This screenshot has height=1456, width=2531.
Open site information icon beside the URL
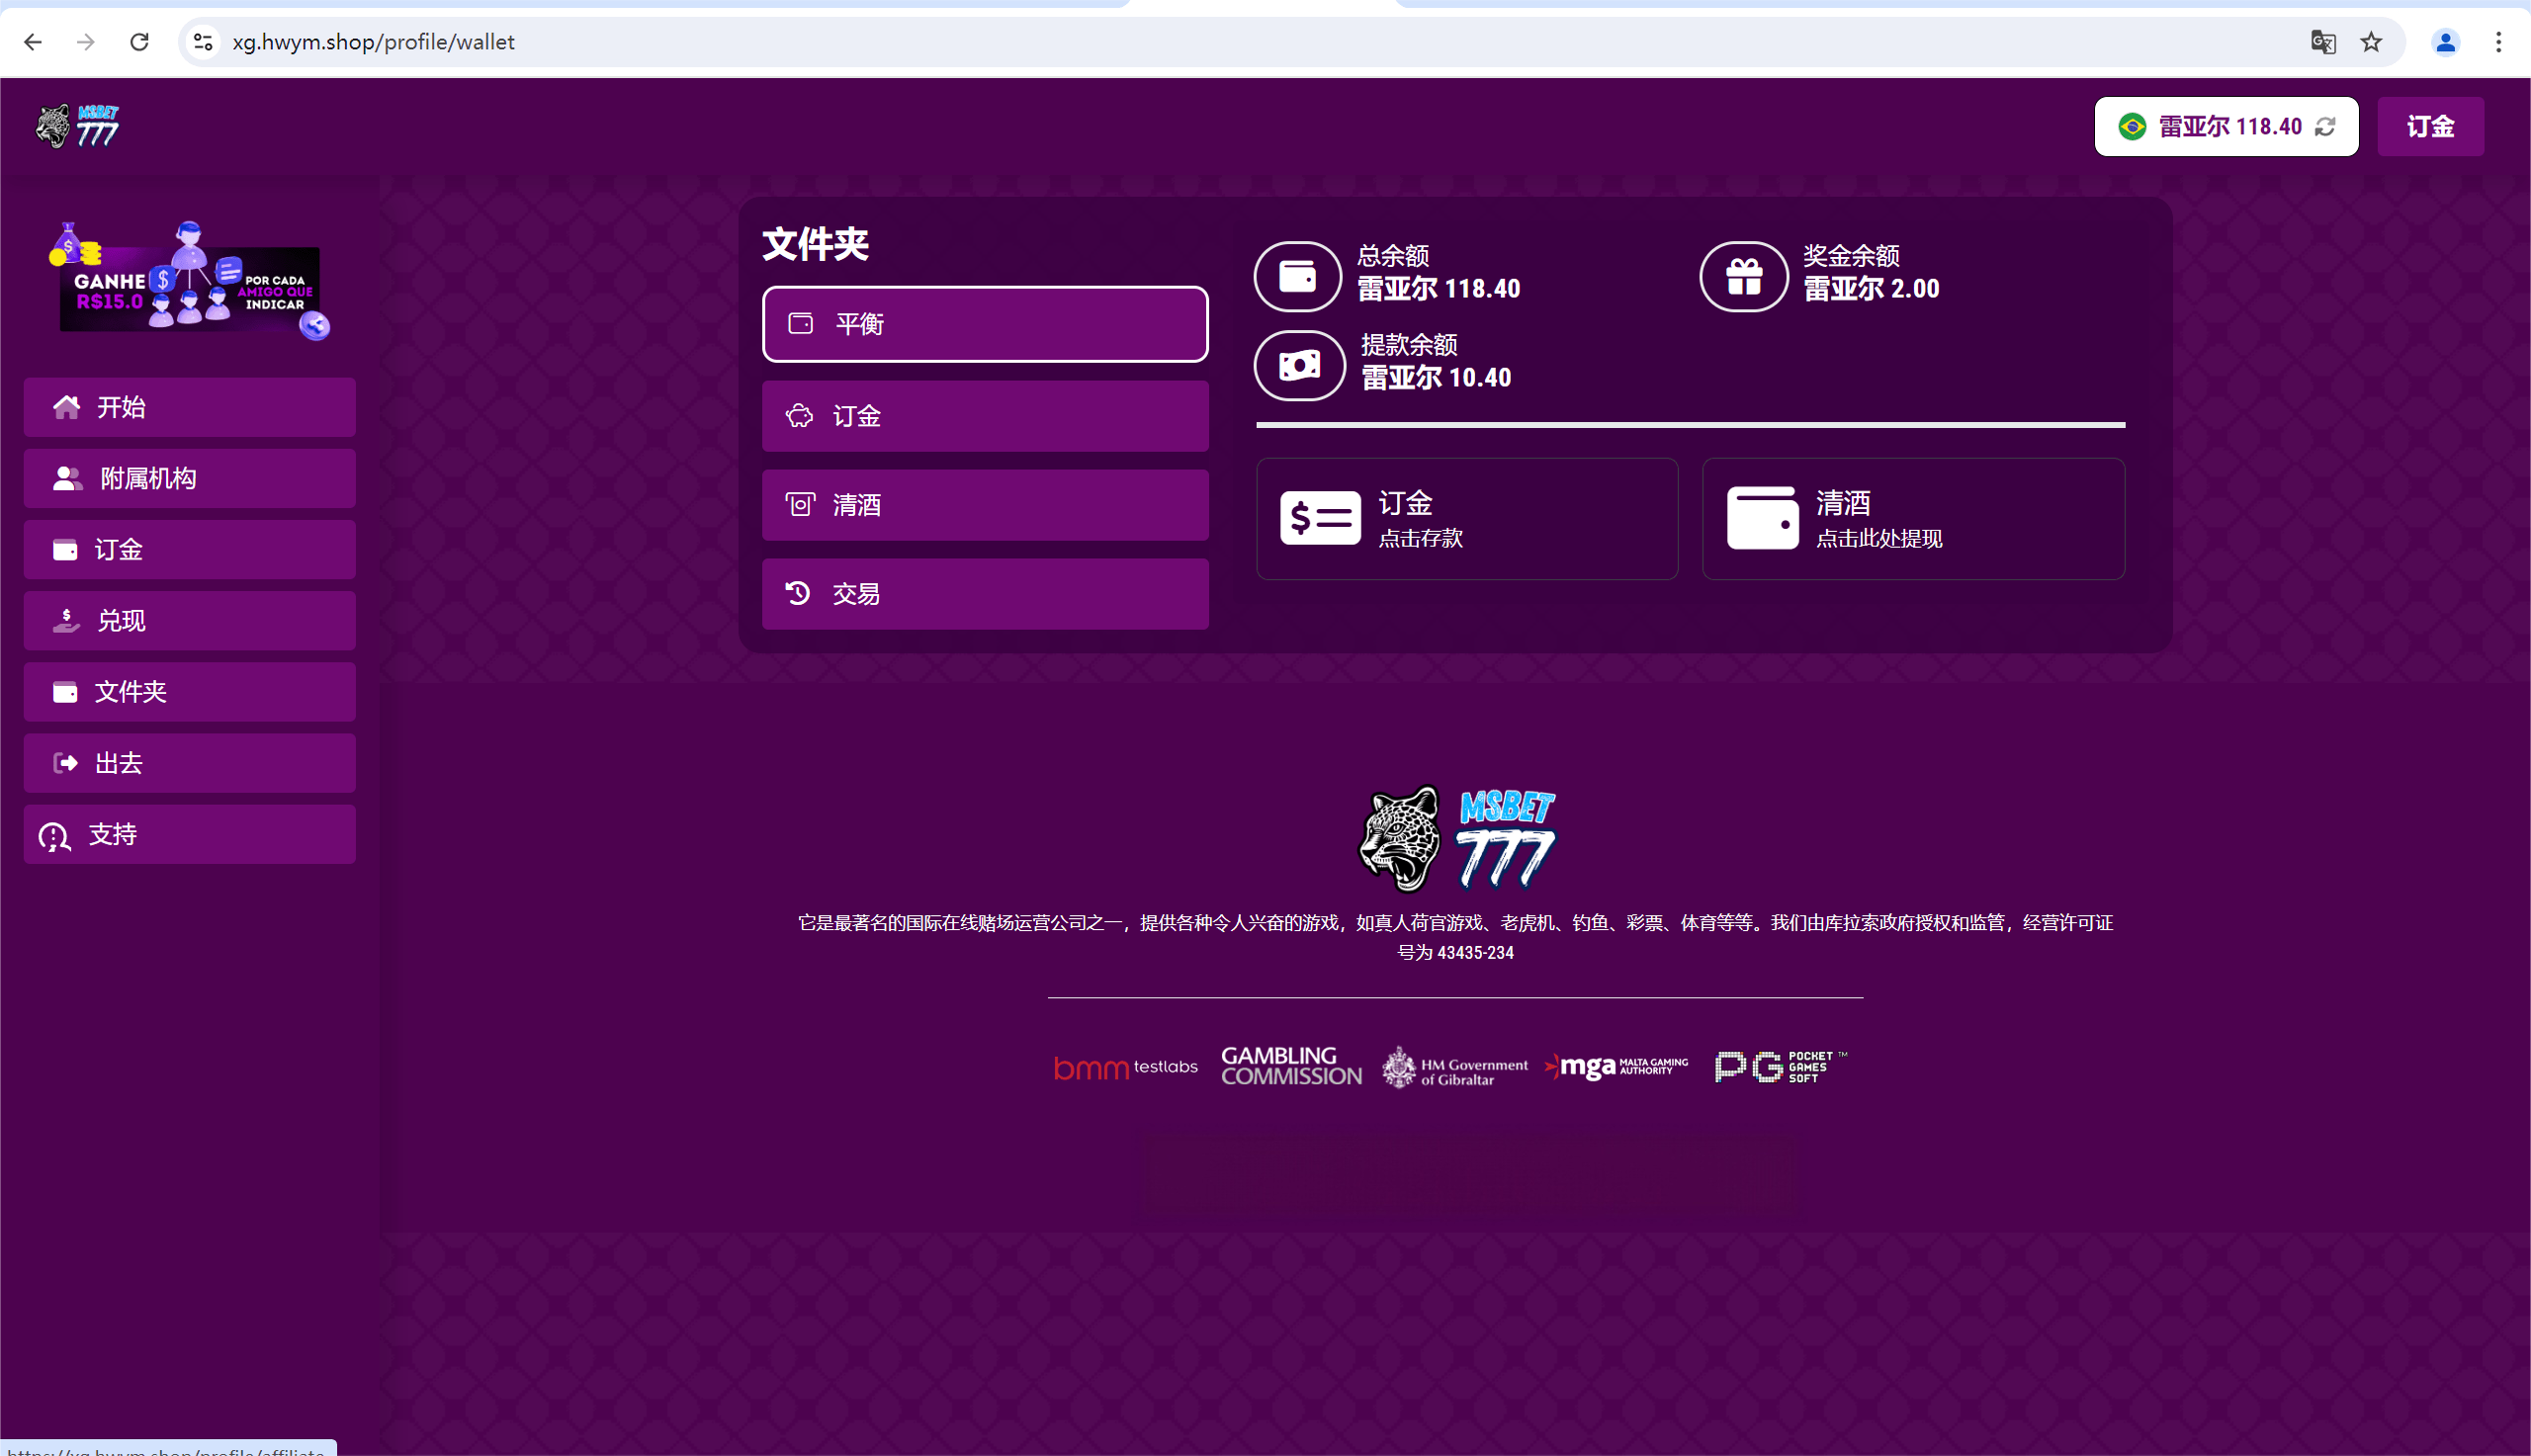click(203, 42)
